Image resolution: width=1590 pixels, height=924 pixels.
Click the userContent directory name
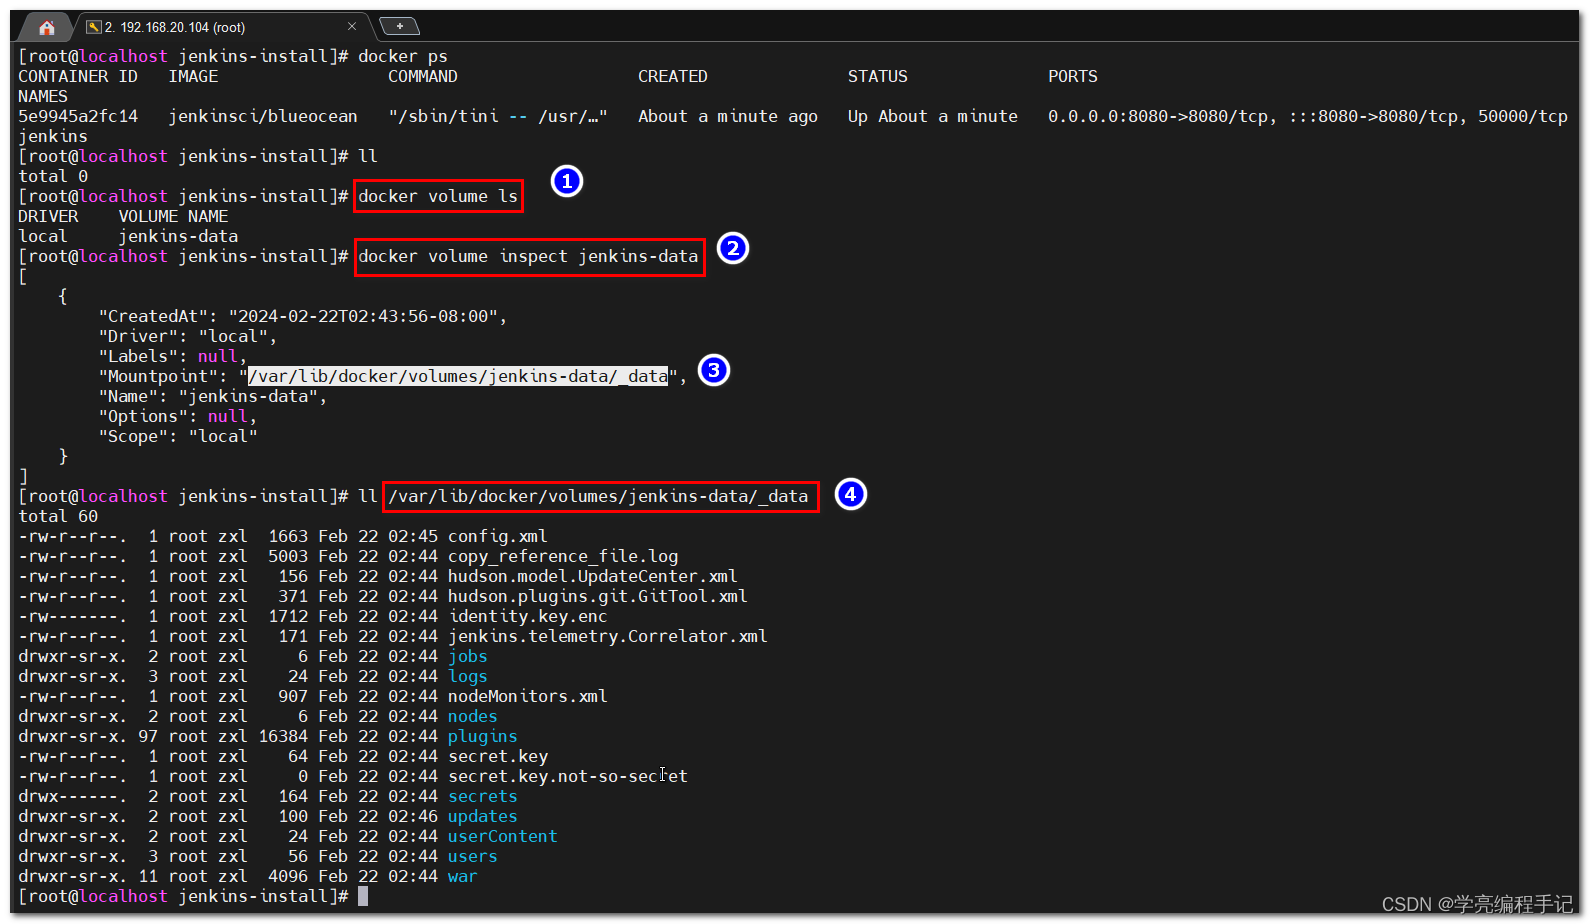point(503,836)
